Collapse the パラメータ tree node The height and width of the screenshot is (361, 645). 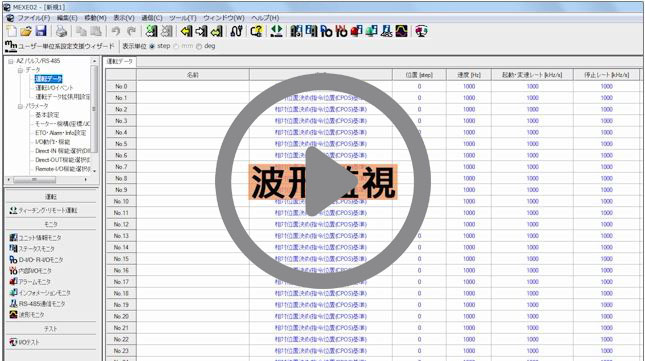click(20, 106)
